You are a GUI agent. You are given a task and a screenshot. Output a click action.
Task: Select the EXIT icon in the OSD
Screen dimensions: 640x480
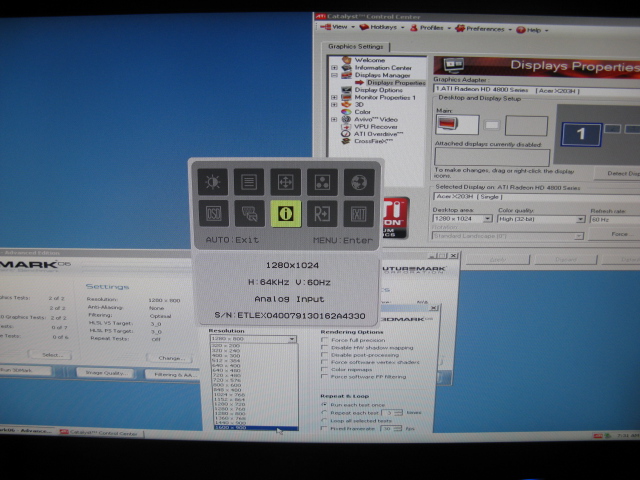[359, 213]
